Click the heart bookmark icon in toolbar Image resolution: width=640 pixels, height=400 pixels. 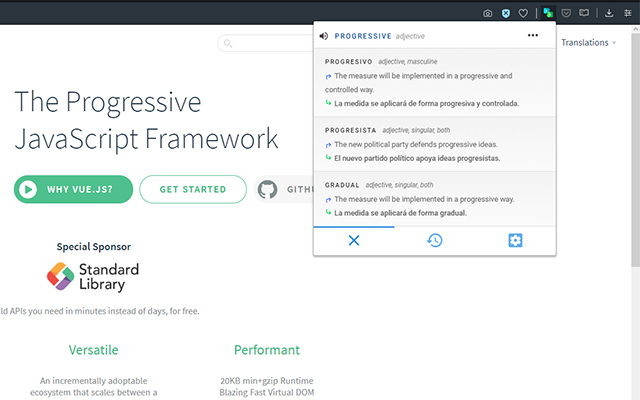pyautogui.click(x=523, y=13)
